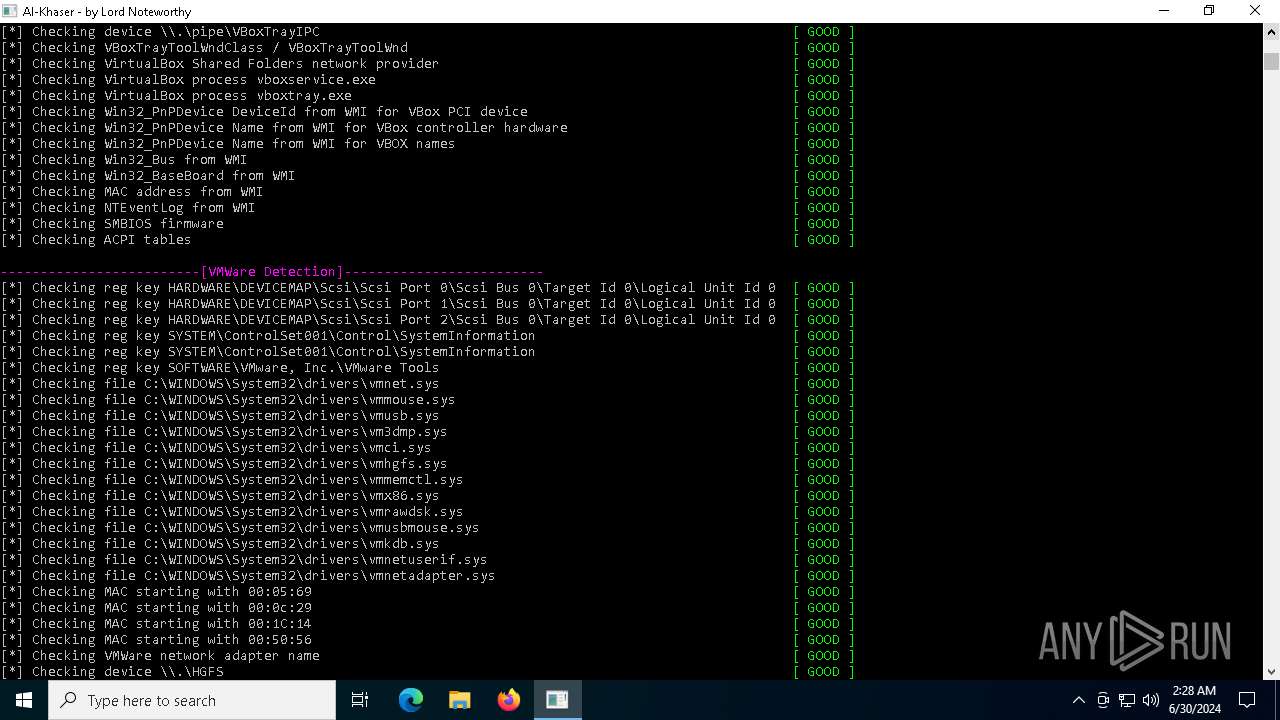Viewport: 1280px width, 720px height.
Task: Click the line checking vmmouse.sys
Action: click(228, 400)
